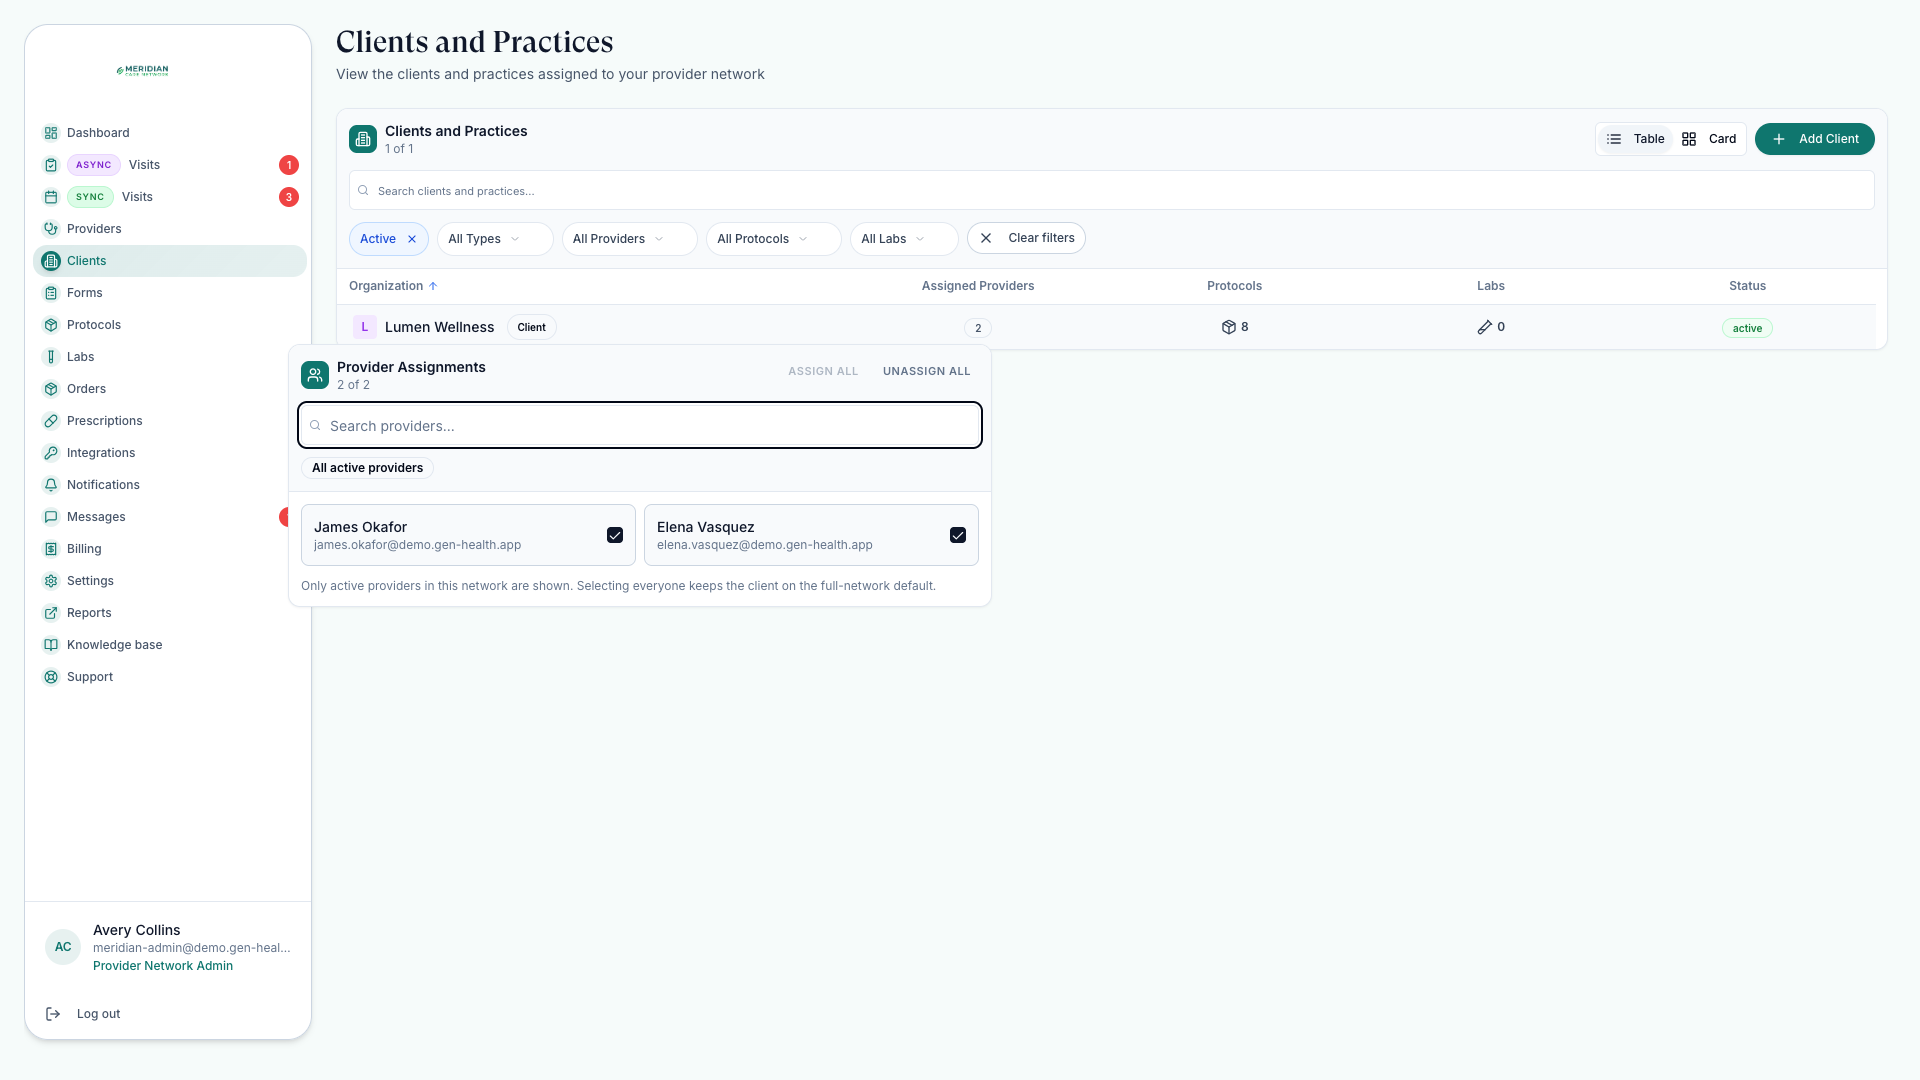Click the Protocols cube icon in sidebar
1920x1080 pixels.
point(51,325)
